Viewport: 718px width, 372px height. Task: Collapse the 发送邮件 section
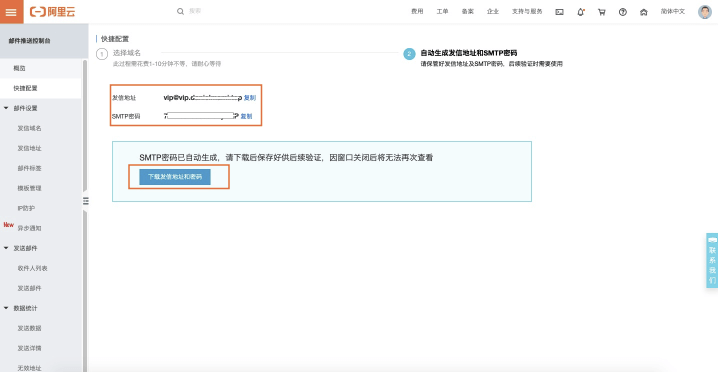6,248
